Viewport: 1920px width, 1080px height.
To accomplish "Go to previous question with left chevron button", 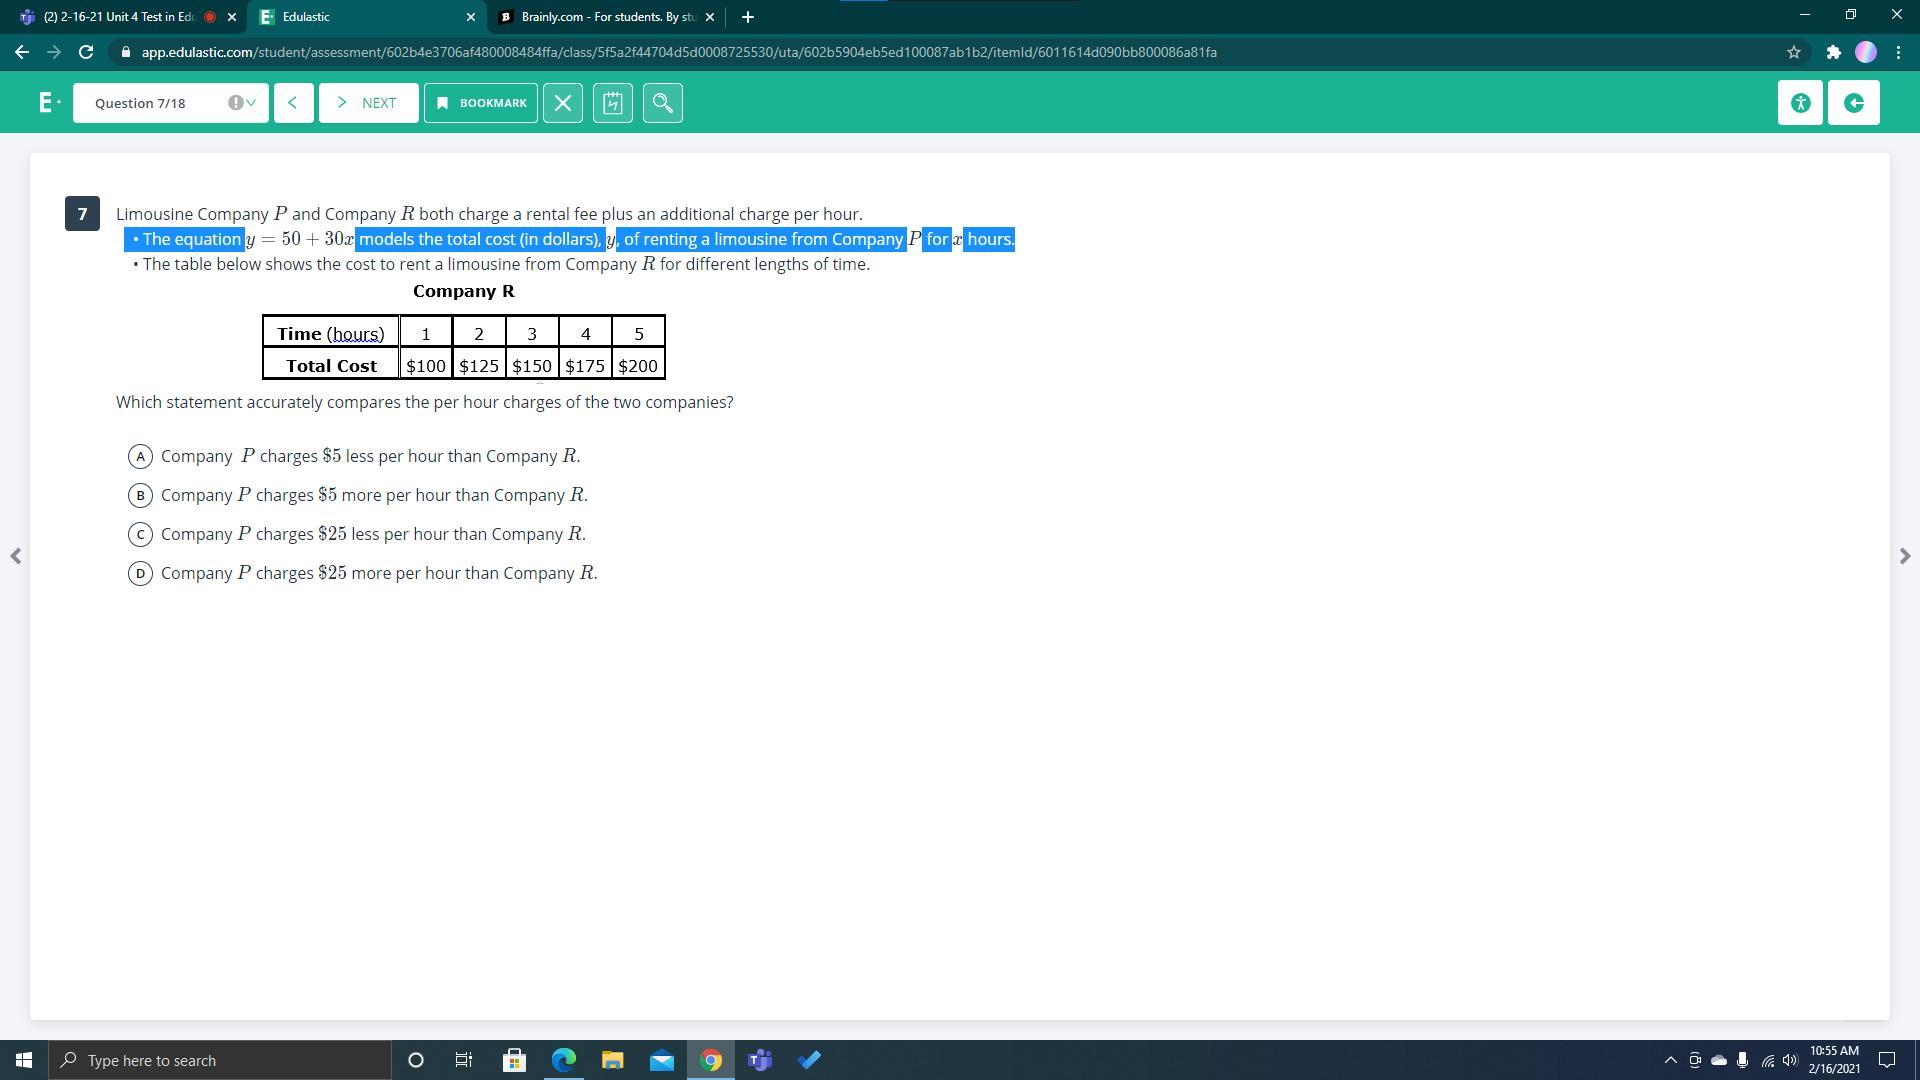I will pos(293,103).
